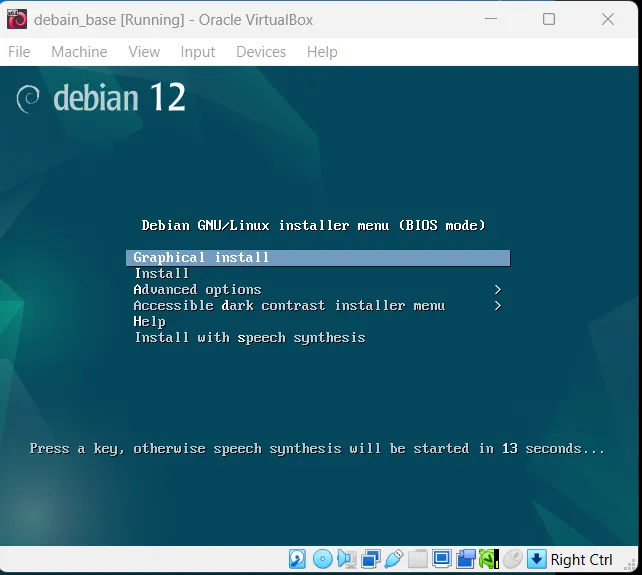Image resolution: width=642 pixels, height=575 pixels.
Task: Click the audio speaker status icon
Action: (346, 559)
